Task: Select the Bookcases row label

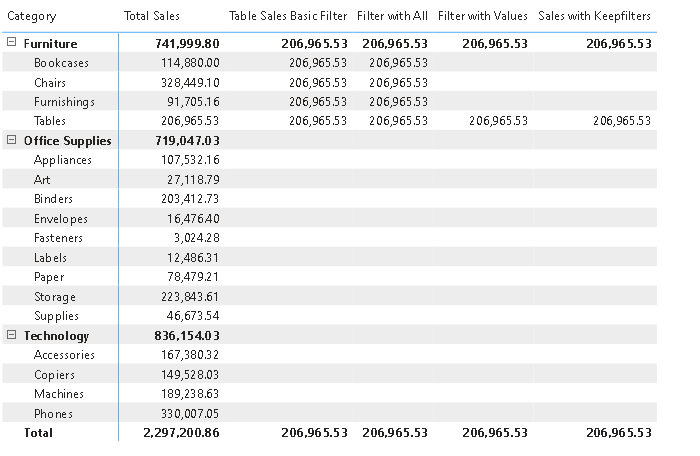Action: (61, 63)
